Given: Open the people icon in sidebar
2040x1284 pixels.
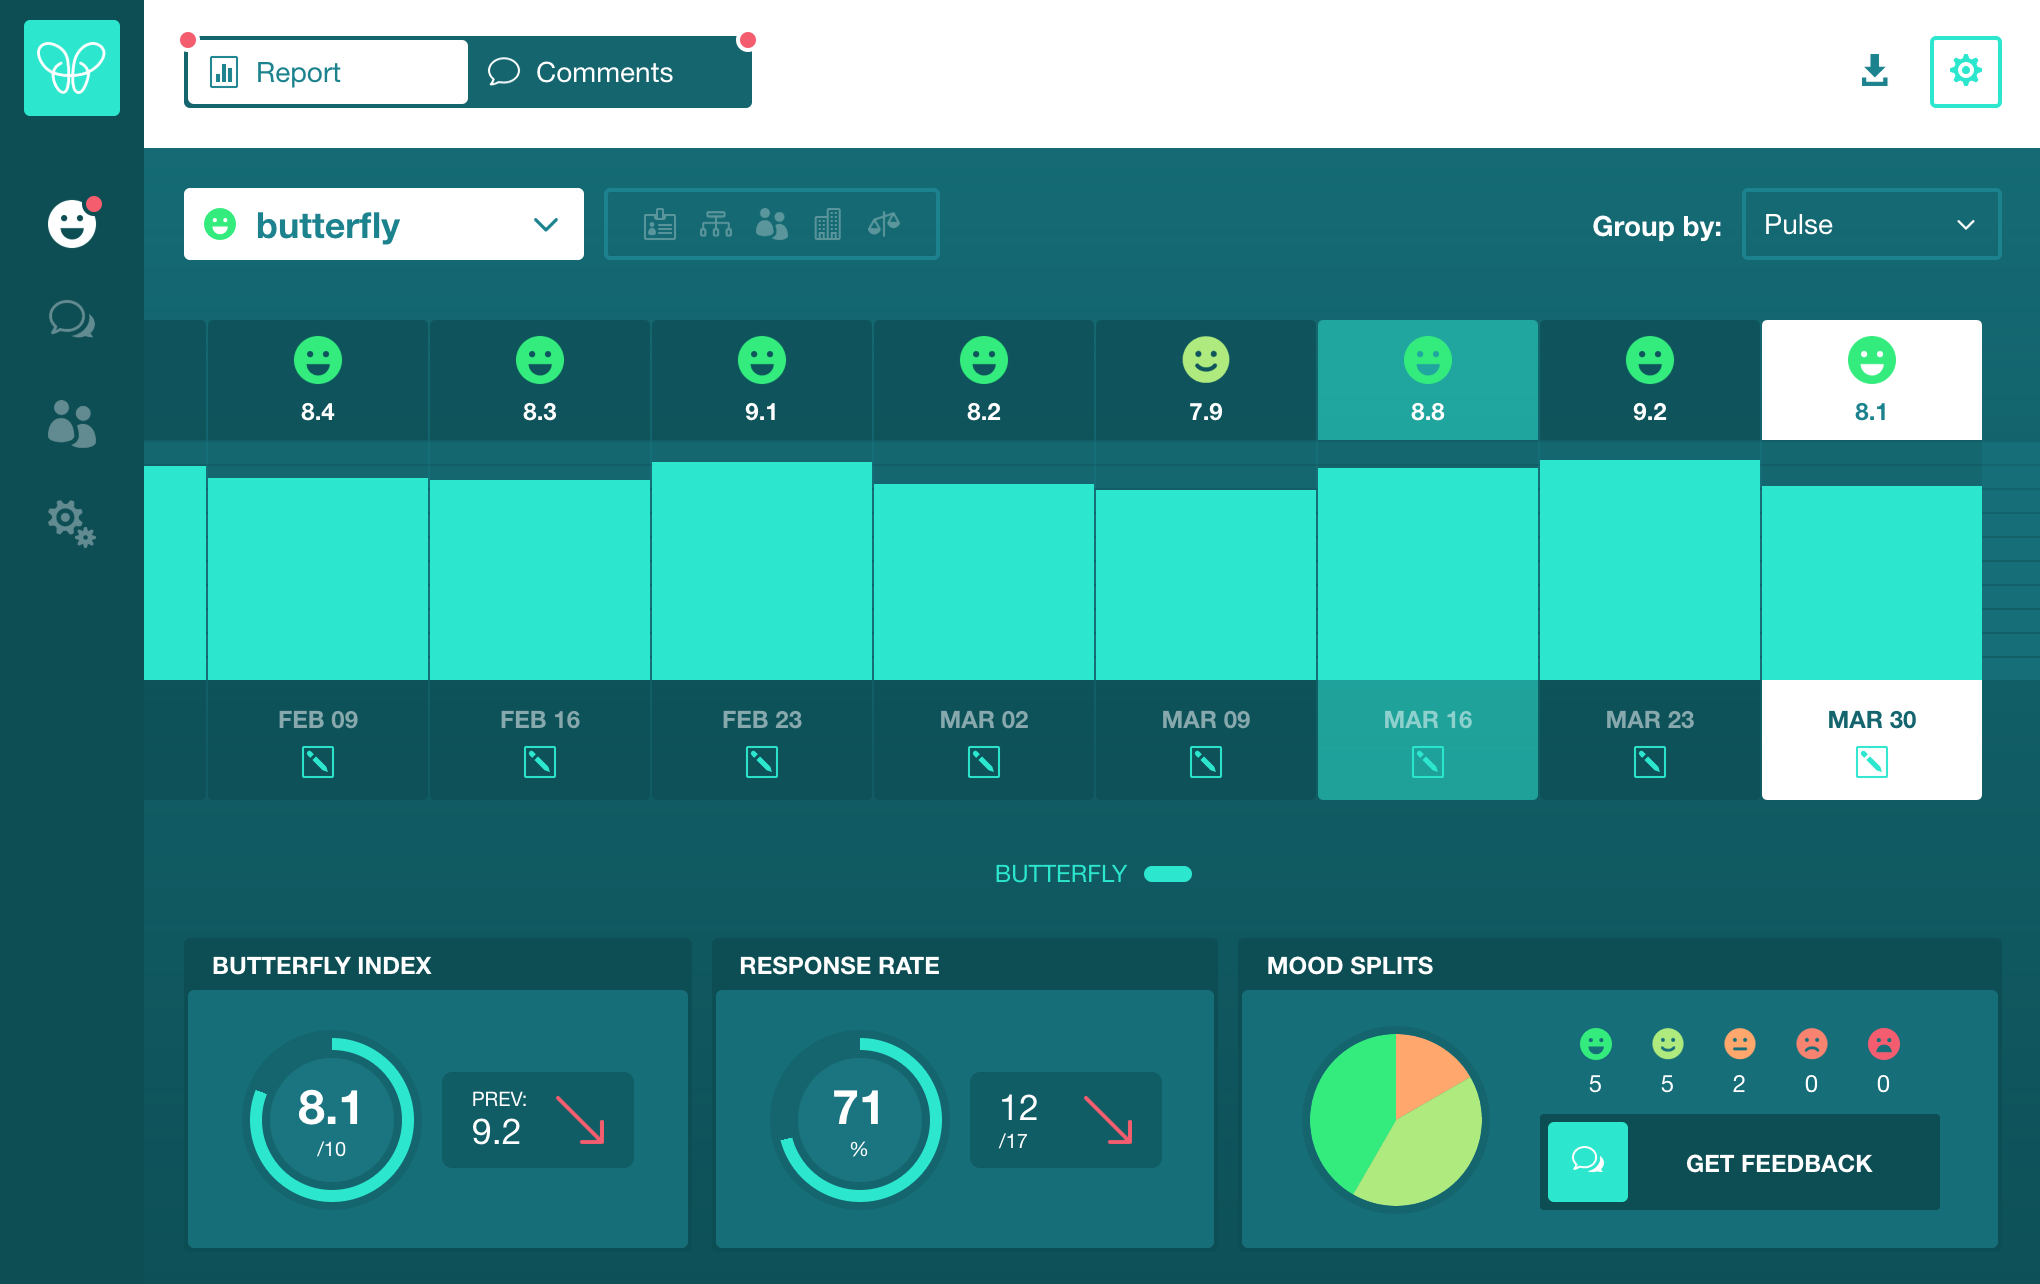Looking at the screenshot, I should point(72,423).
